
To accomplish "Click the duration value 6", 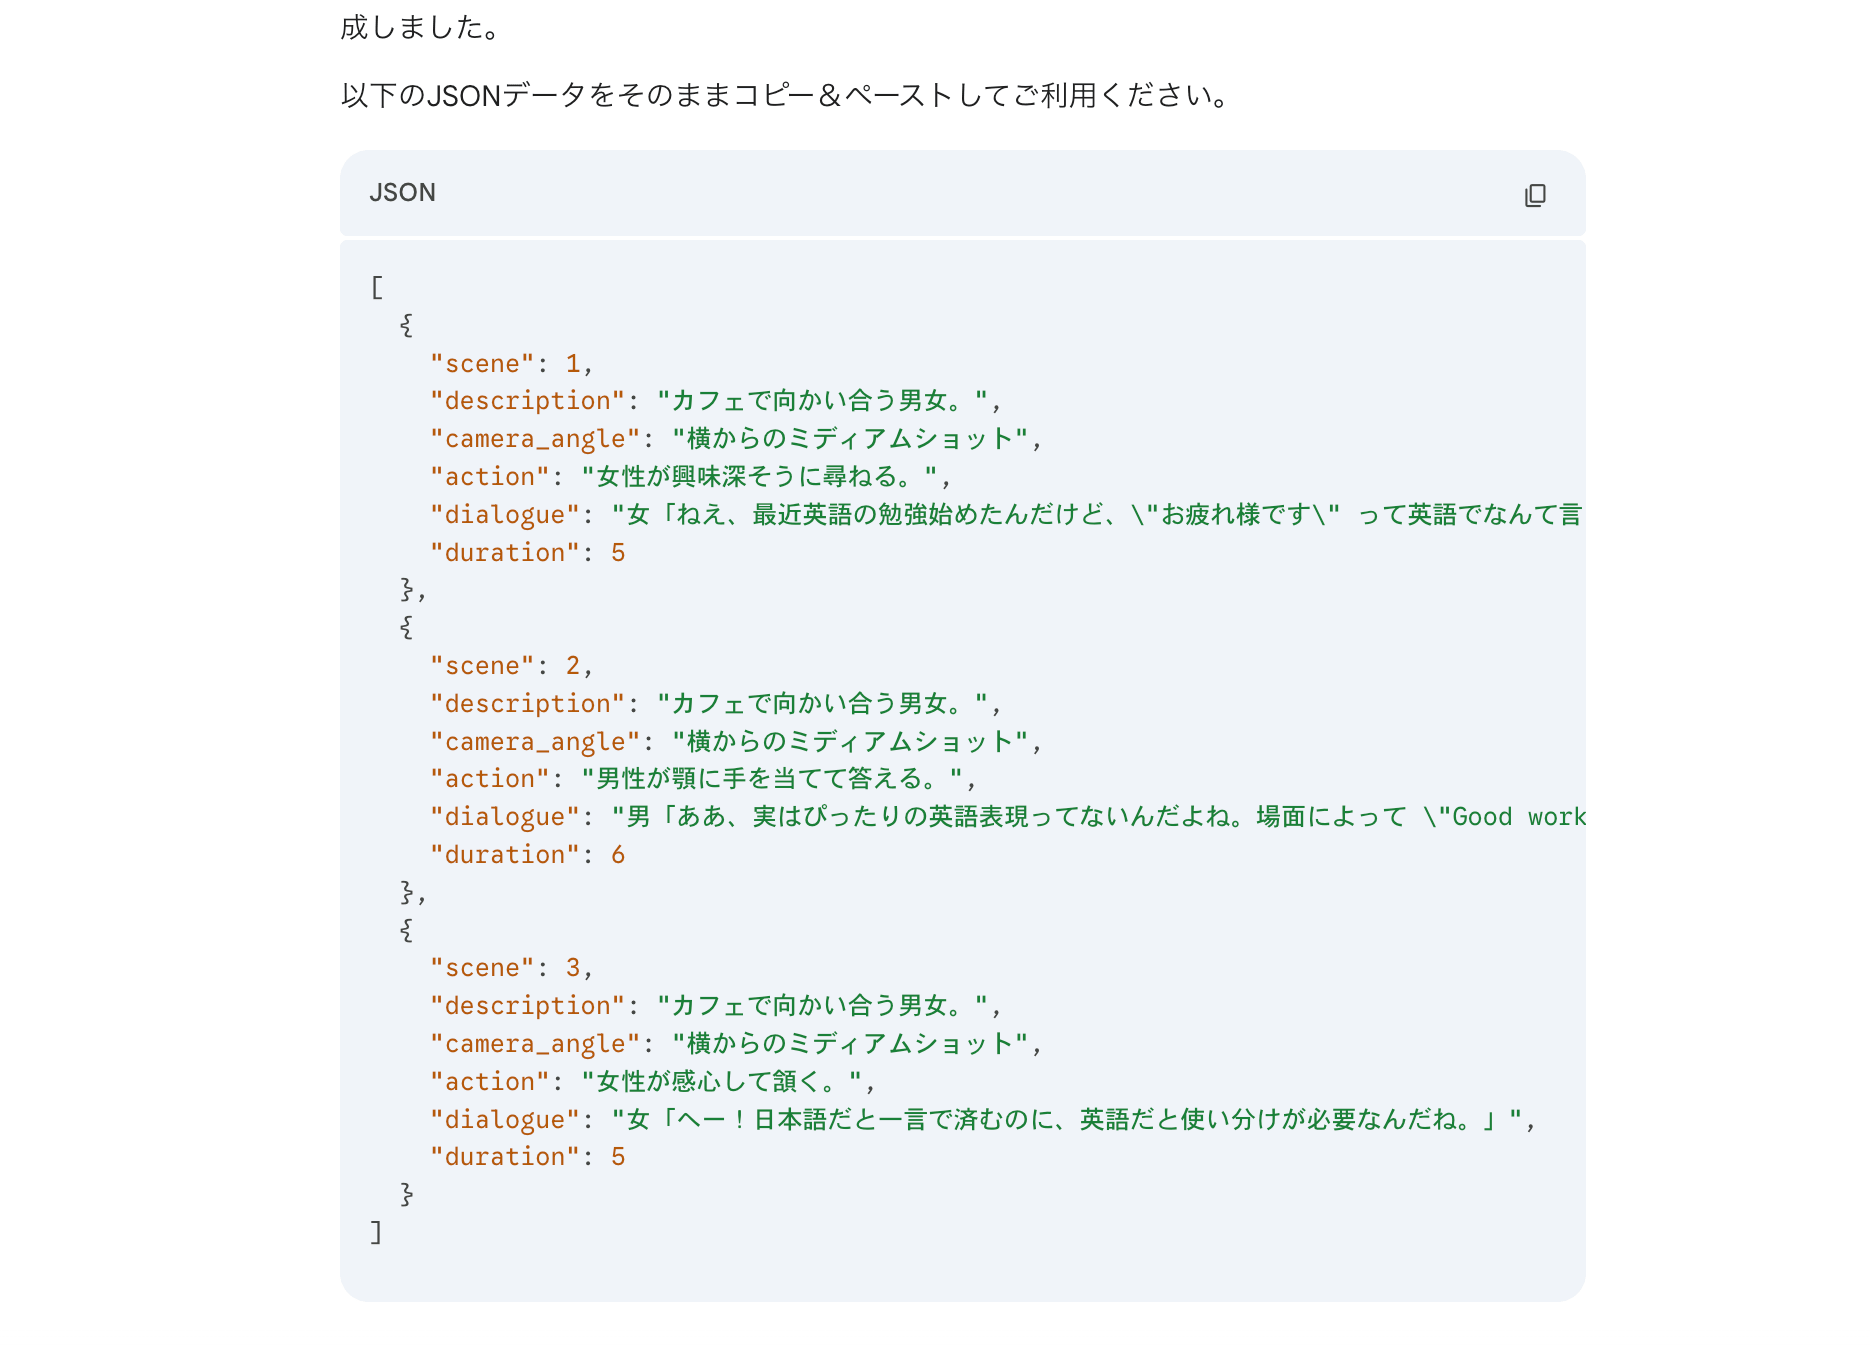I will (x=618, y=855).
